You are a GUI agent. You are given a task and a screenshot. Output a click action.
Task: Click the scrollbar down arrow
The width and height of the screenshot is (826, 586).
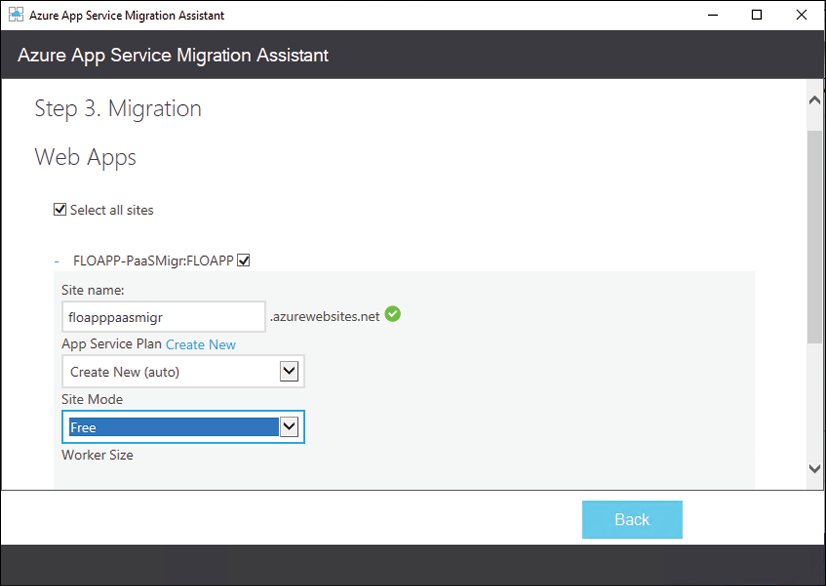pyautogui.click(x=814, y=468)
